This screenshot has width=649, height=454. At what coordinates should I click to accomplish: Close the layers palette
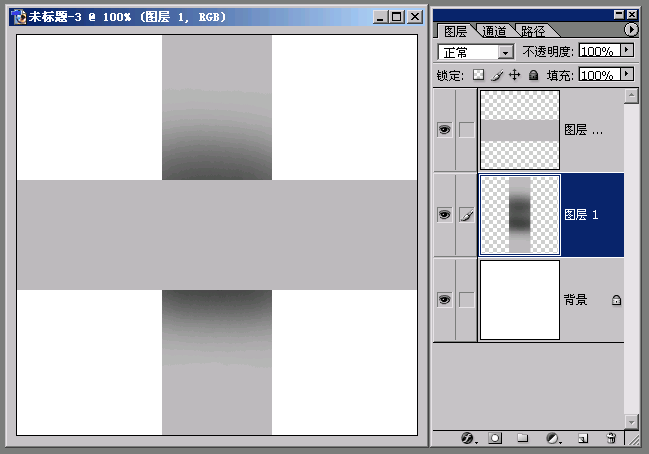[x=632, y=14]
